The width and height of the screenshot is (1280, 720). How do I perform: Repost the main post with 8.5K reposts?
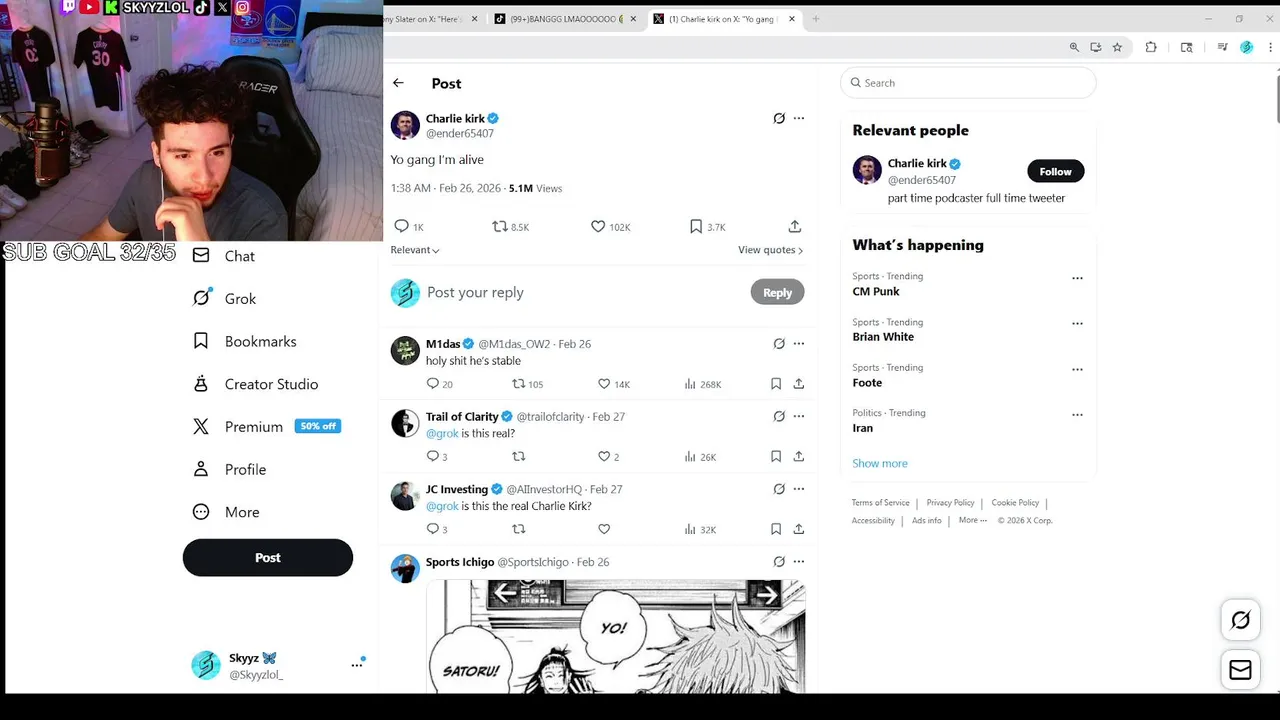500,227
